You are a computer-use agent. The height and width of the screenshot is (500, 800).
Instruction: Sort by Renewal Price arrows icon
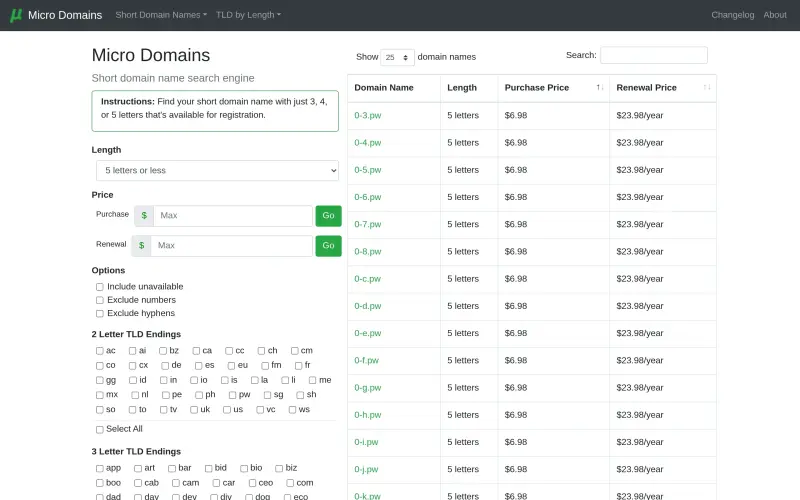pyautogui.click(x=707, y=88)
